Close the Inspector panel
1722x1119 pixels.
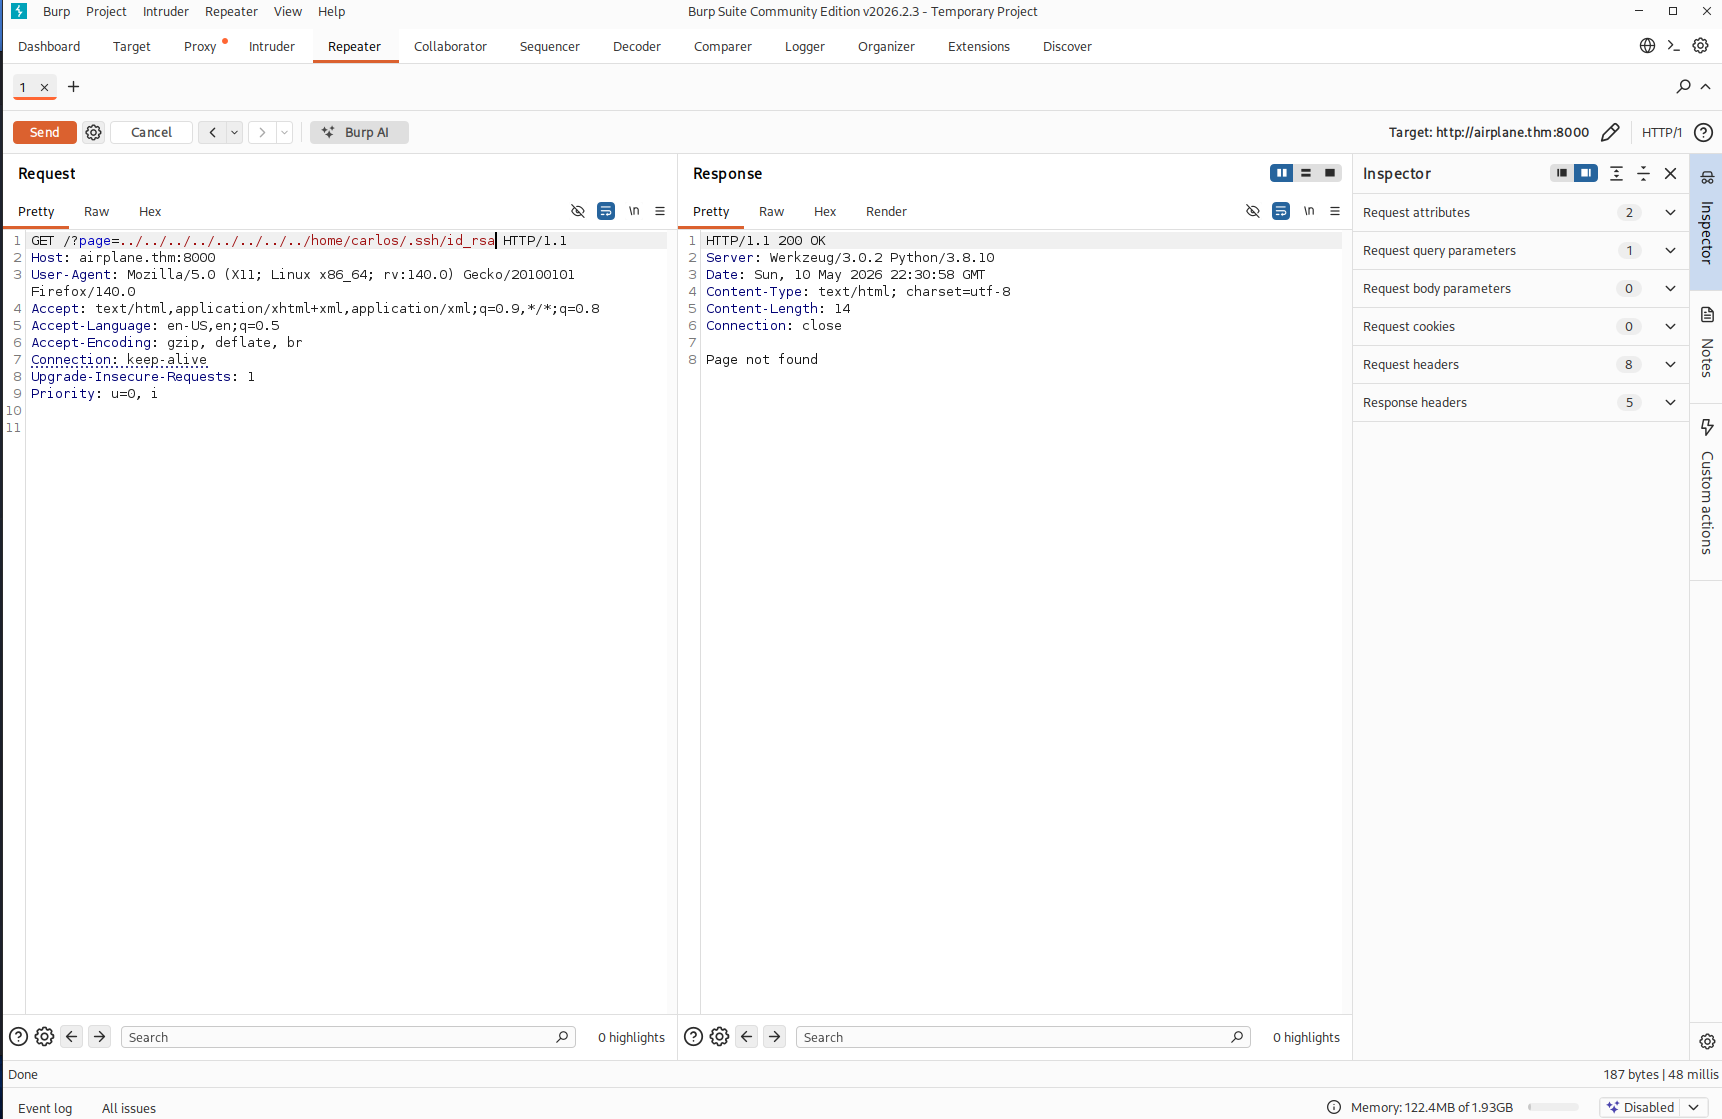pos(1670,173)
